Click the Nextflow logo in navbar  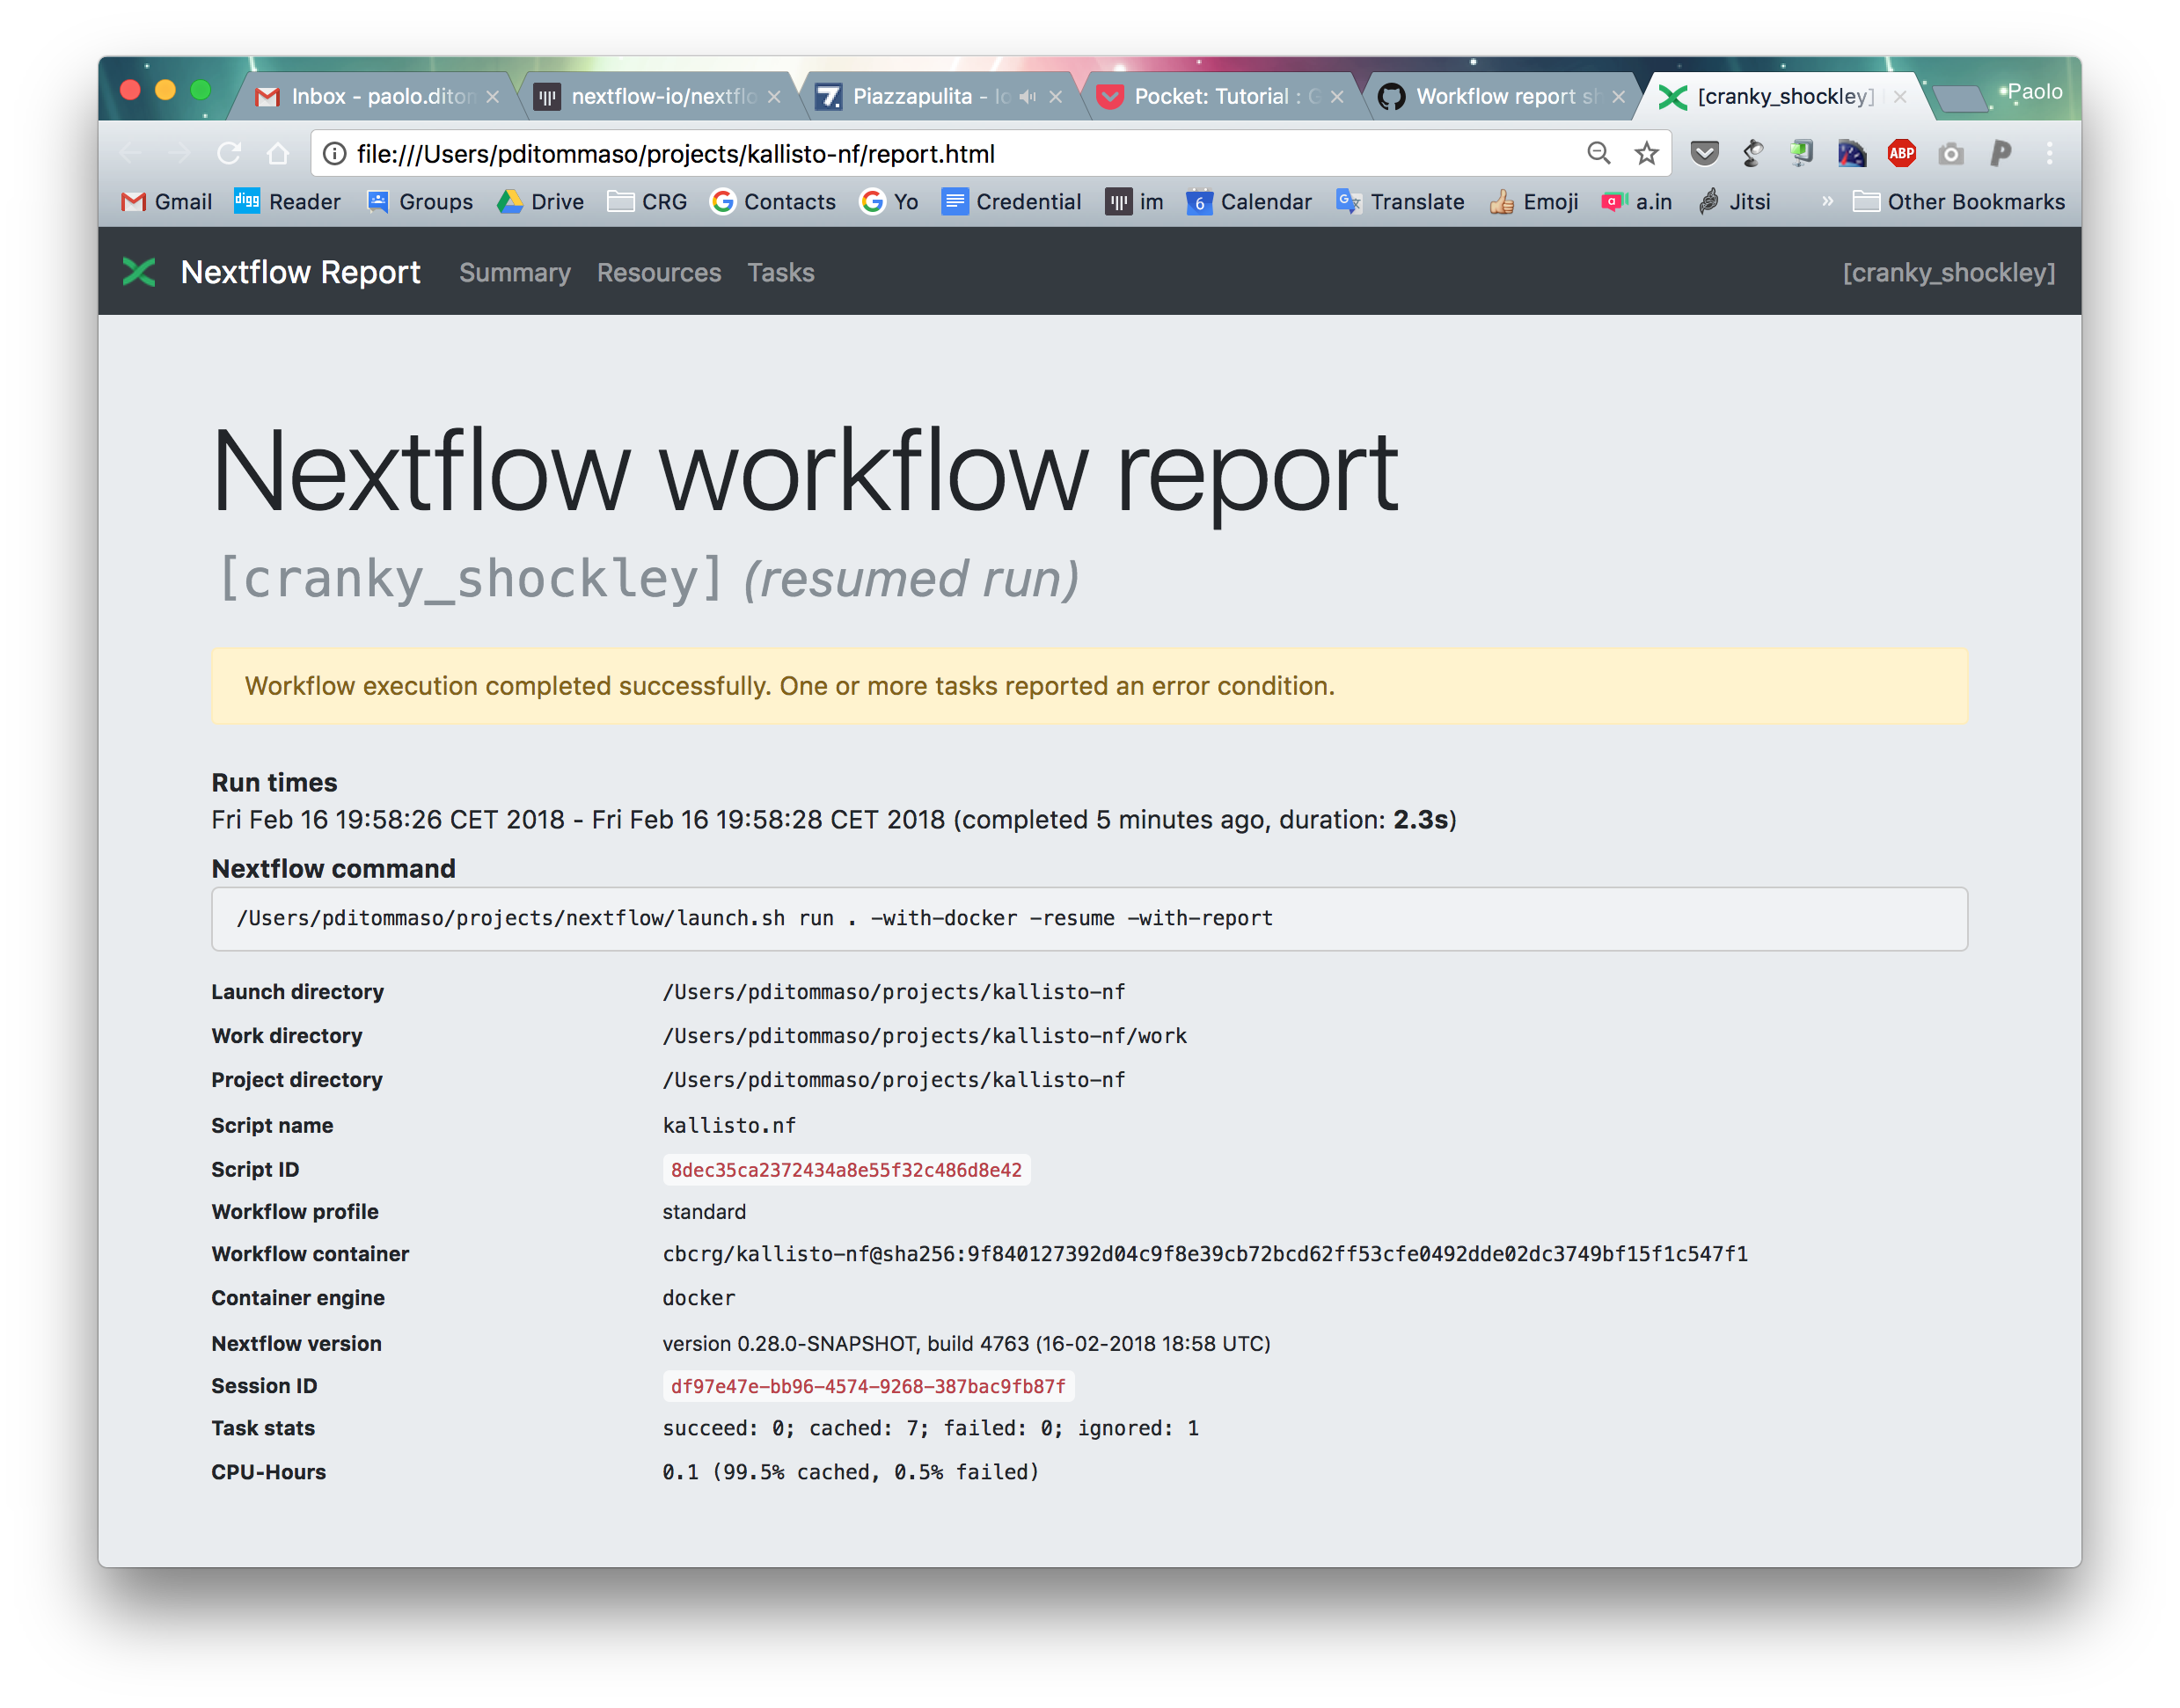pyautogui.click(x=139, y=272)
